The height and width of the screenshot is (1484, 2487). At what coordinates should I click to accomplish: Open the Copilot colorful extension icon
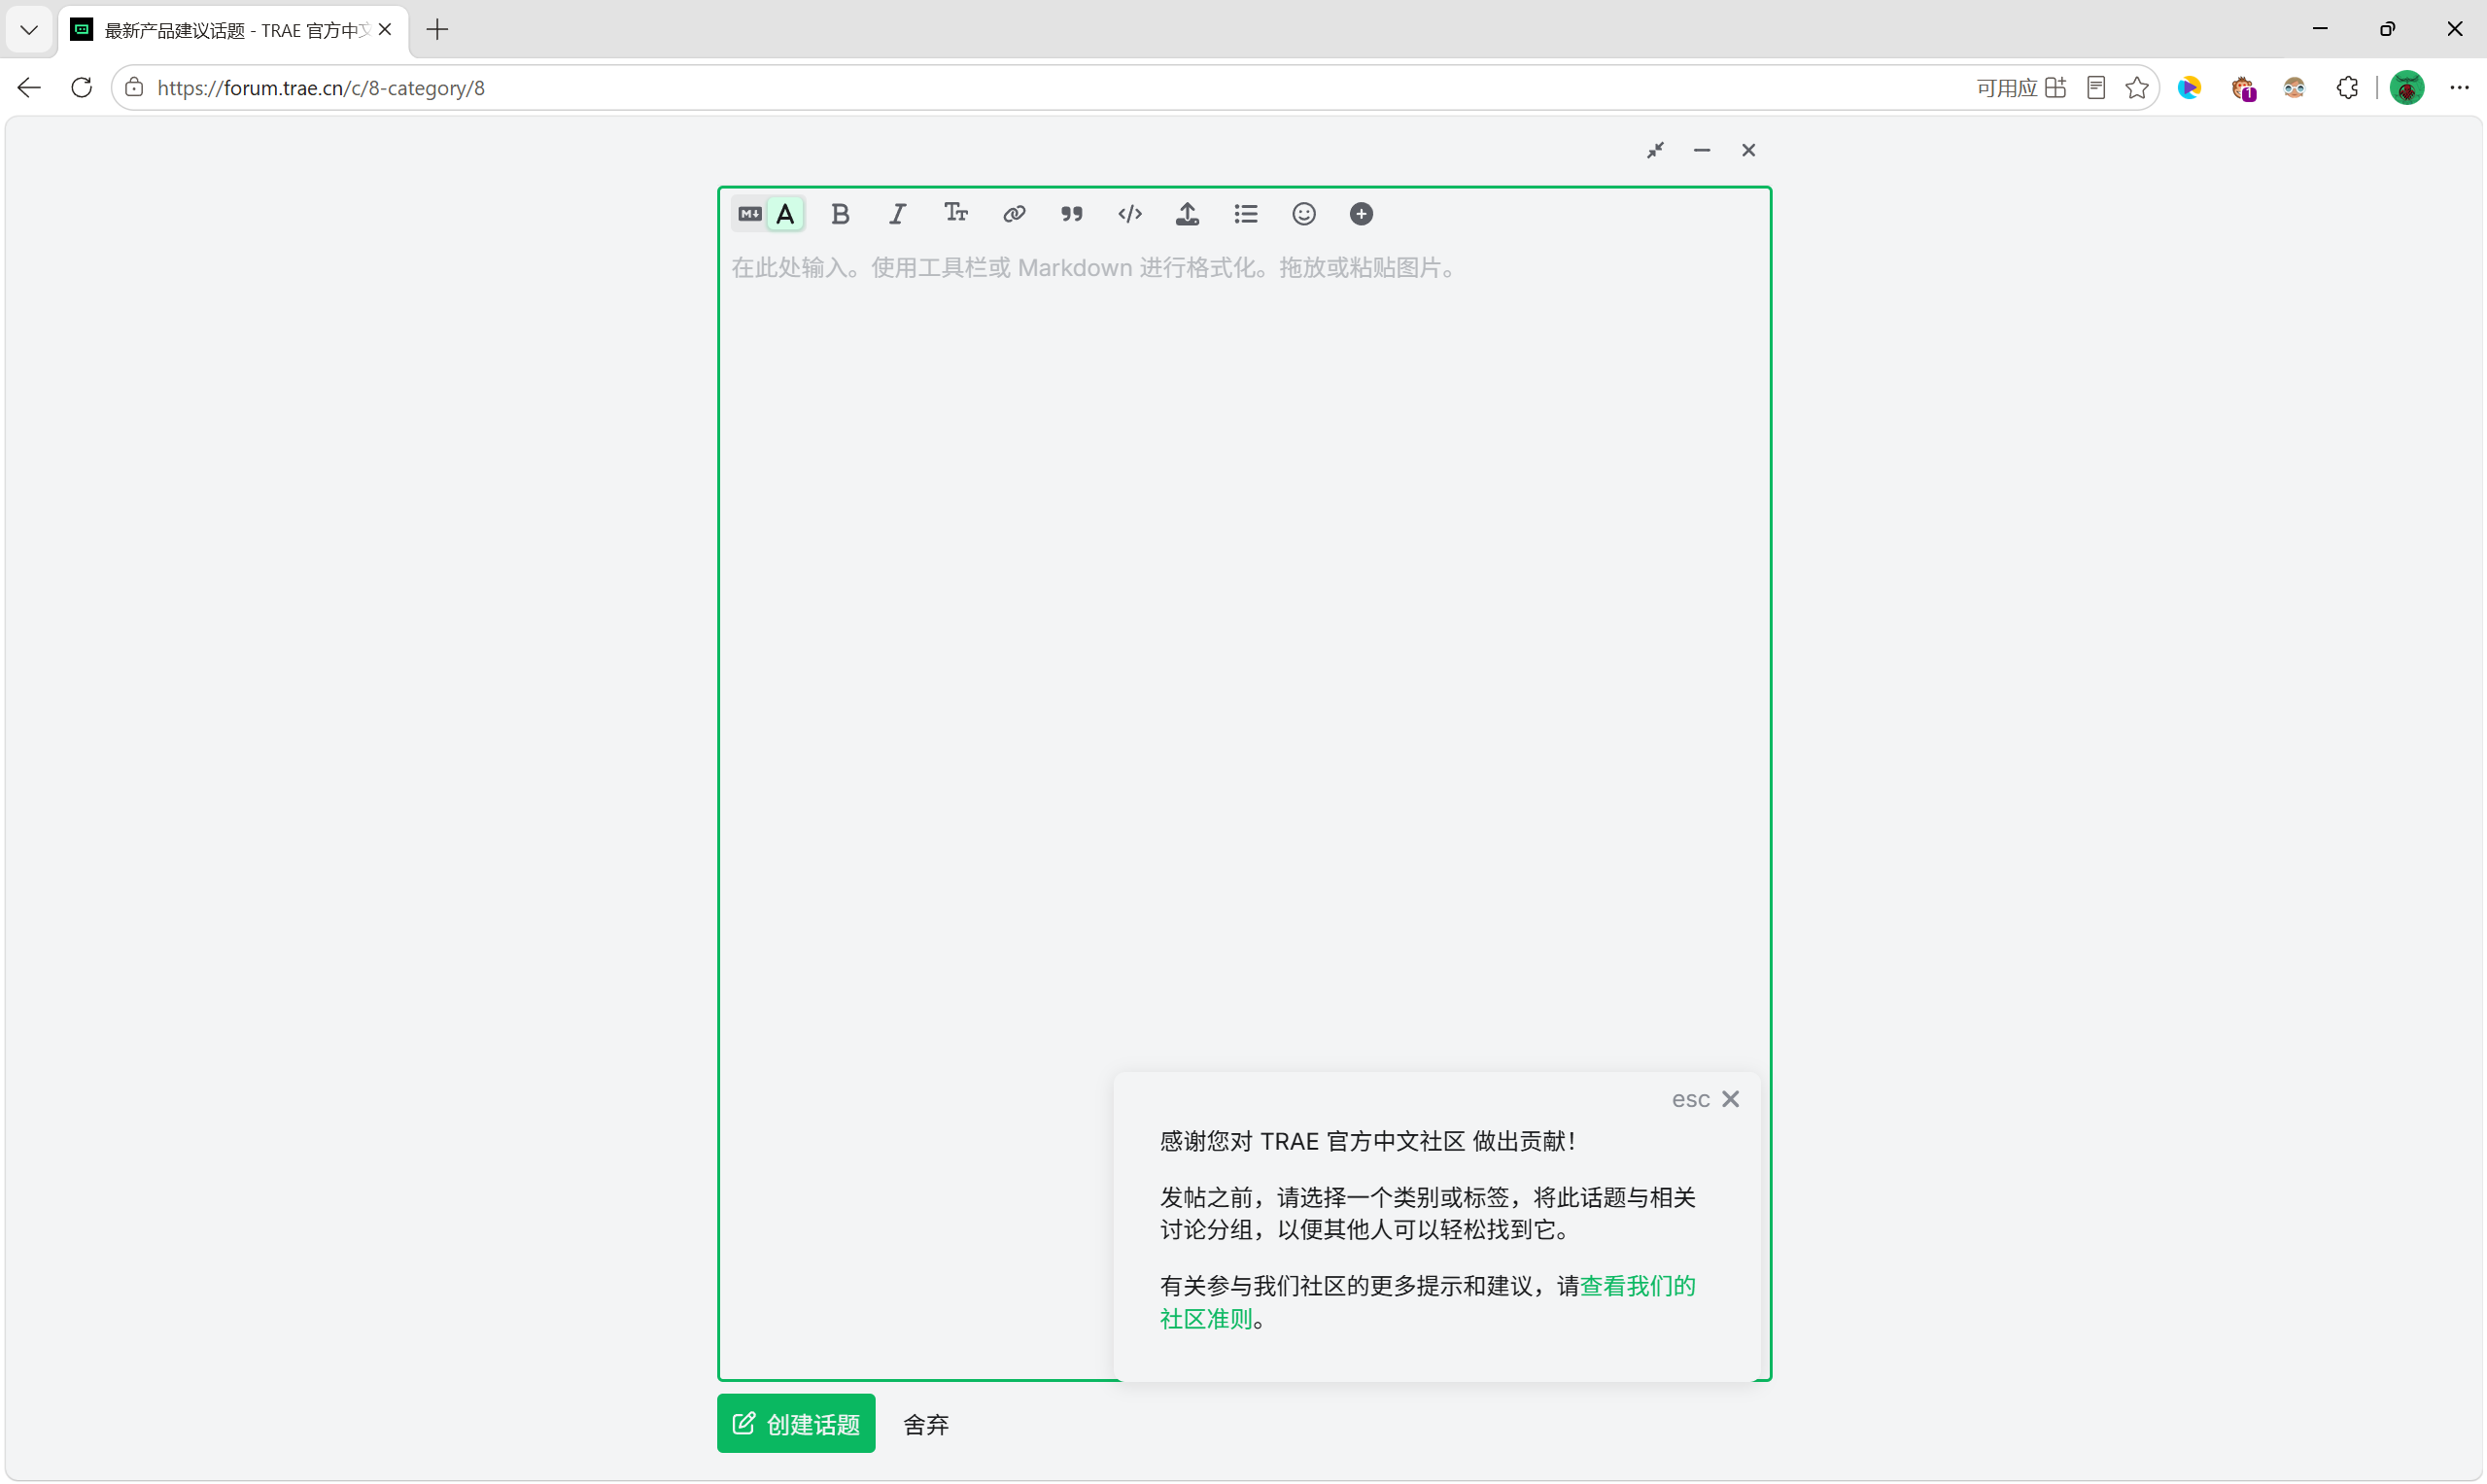(2190, 88)
